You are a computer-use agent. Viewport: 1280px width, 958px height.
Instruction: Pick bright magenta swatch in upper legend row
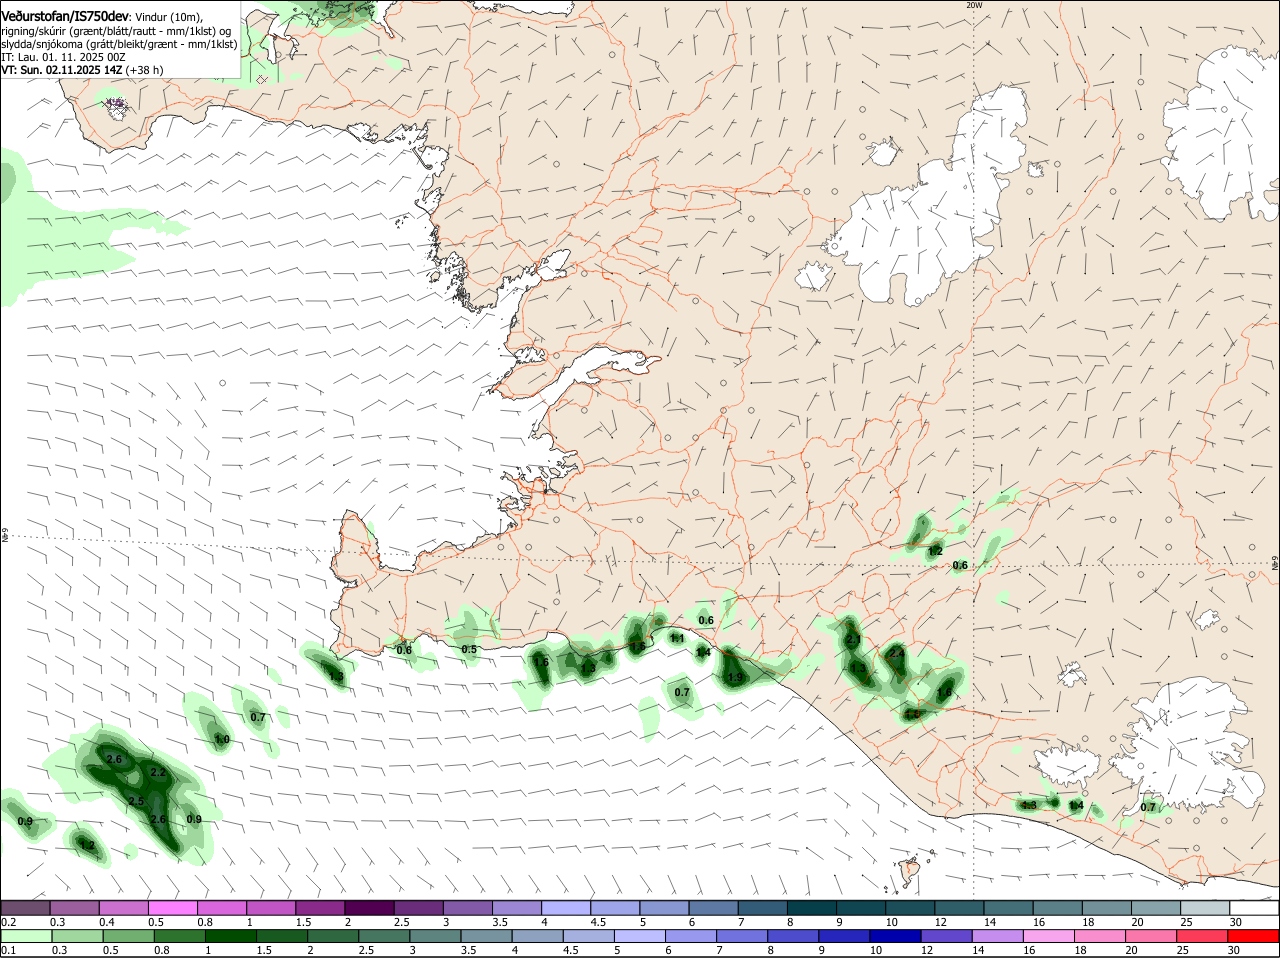[x=171, y=907]
